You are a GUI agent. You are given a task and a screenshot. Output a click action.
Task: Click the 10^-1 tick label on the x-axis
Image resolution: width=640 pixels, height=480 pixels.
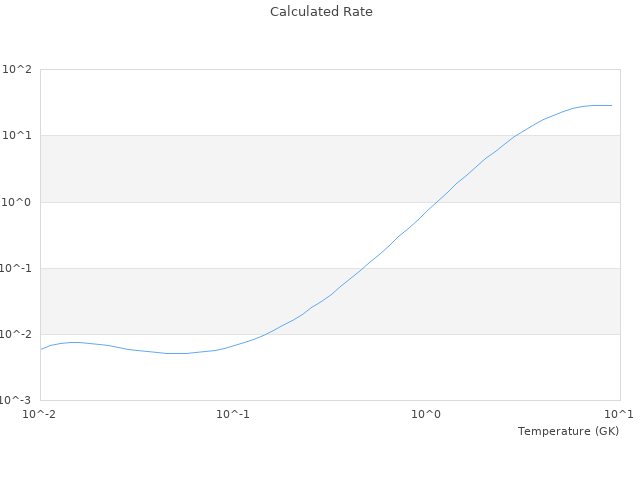coord(233,414)
